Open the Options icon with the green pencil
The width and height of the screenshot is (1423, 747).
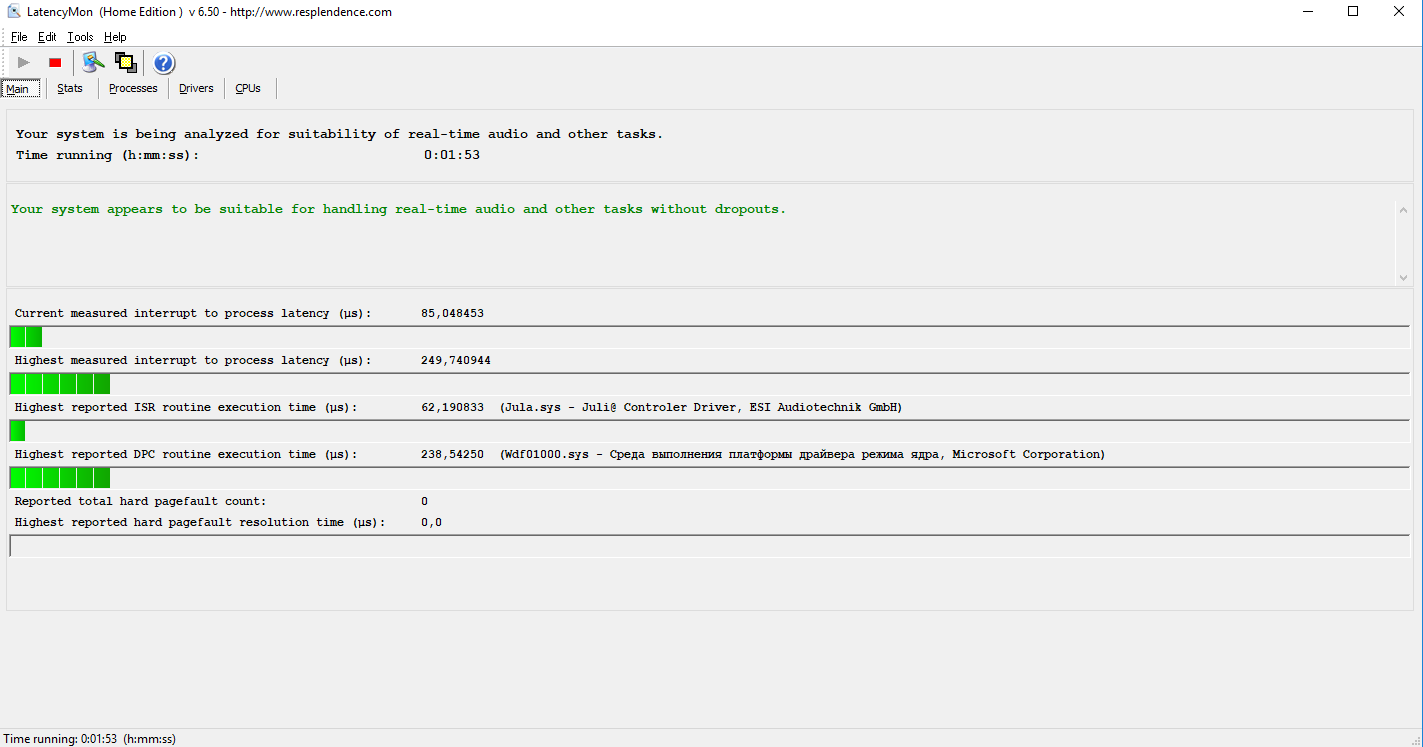click(93, 63)
